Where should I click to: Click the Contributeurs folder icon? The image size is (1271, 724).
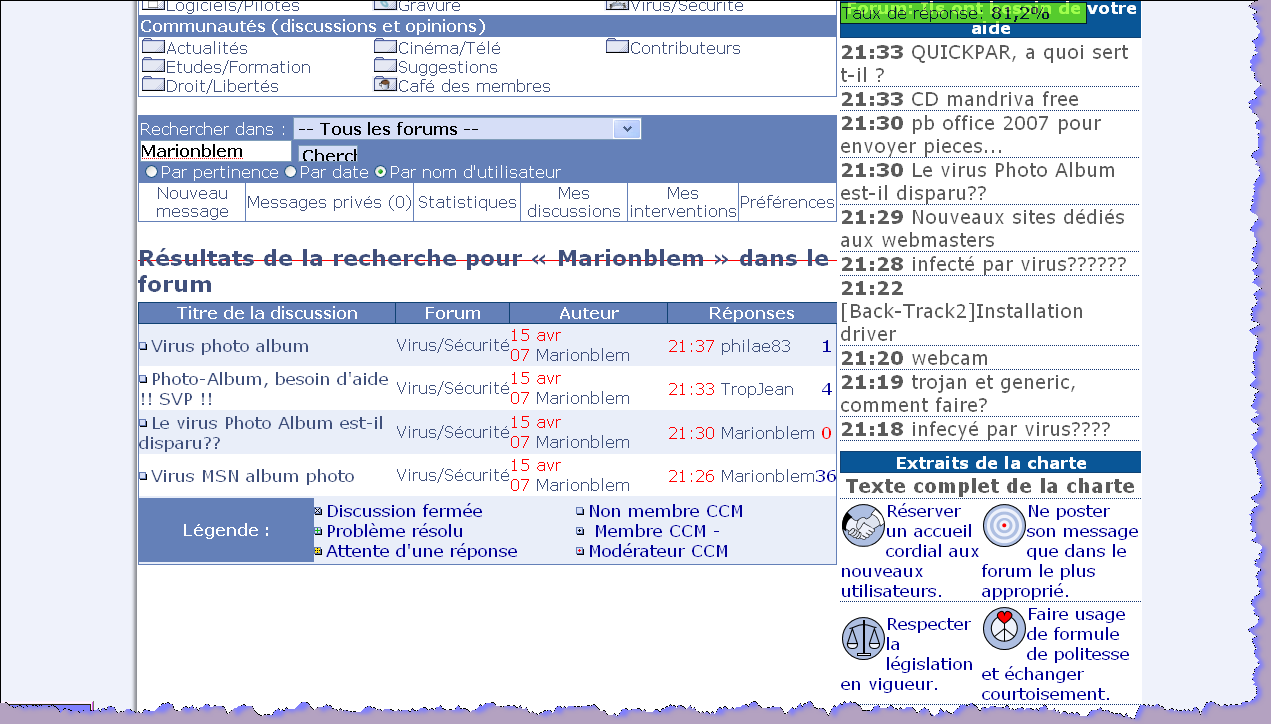(x=617, y=47)
